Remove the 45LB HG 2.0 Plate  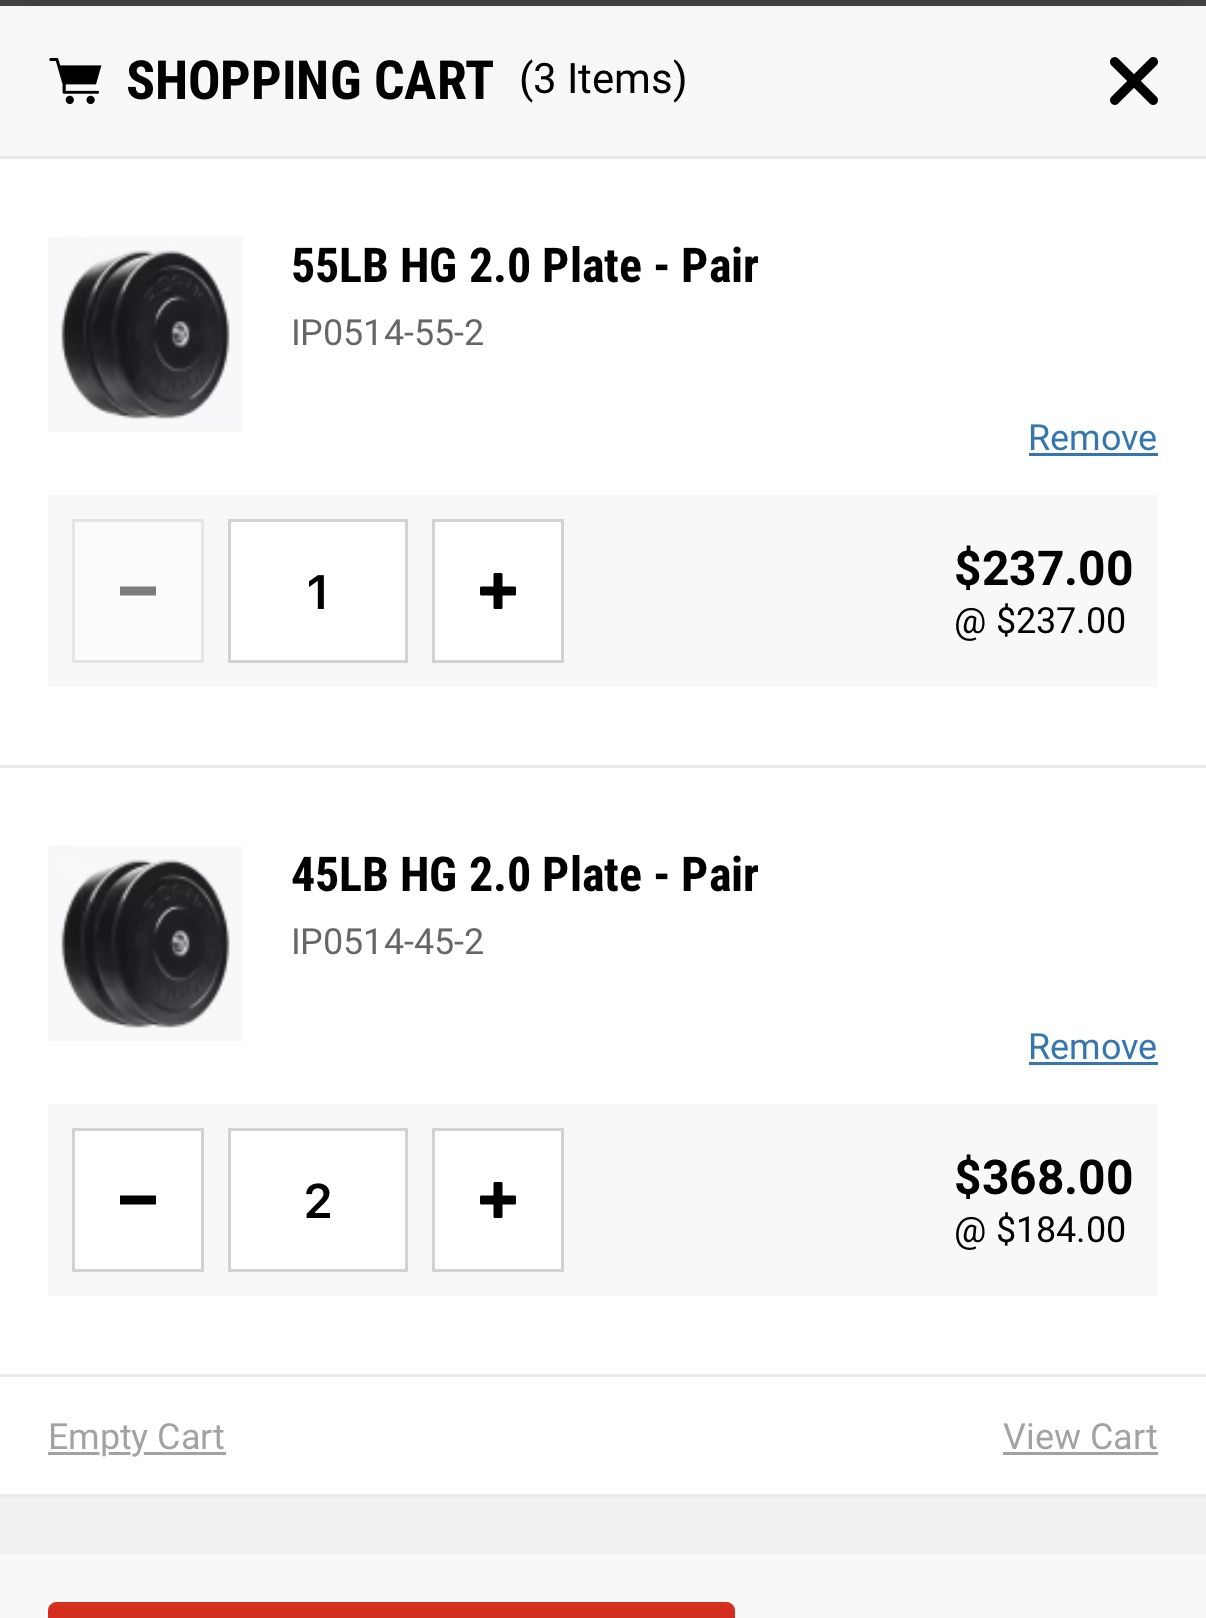click(x=1092, y=1047)
